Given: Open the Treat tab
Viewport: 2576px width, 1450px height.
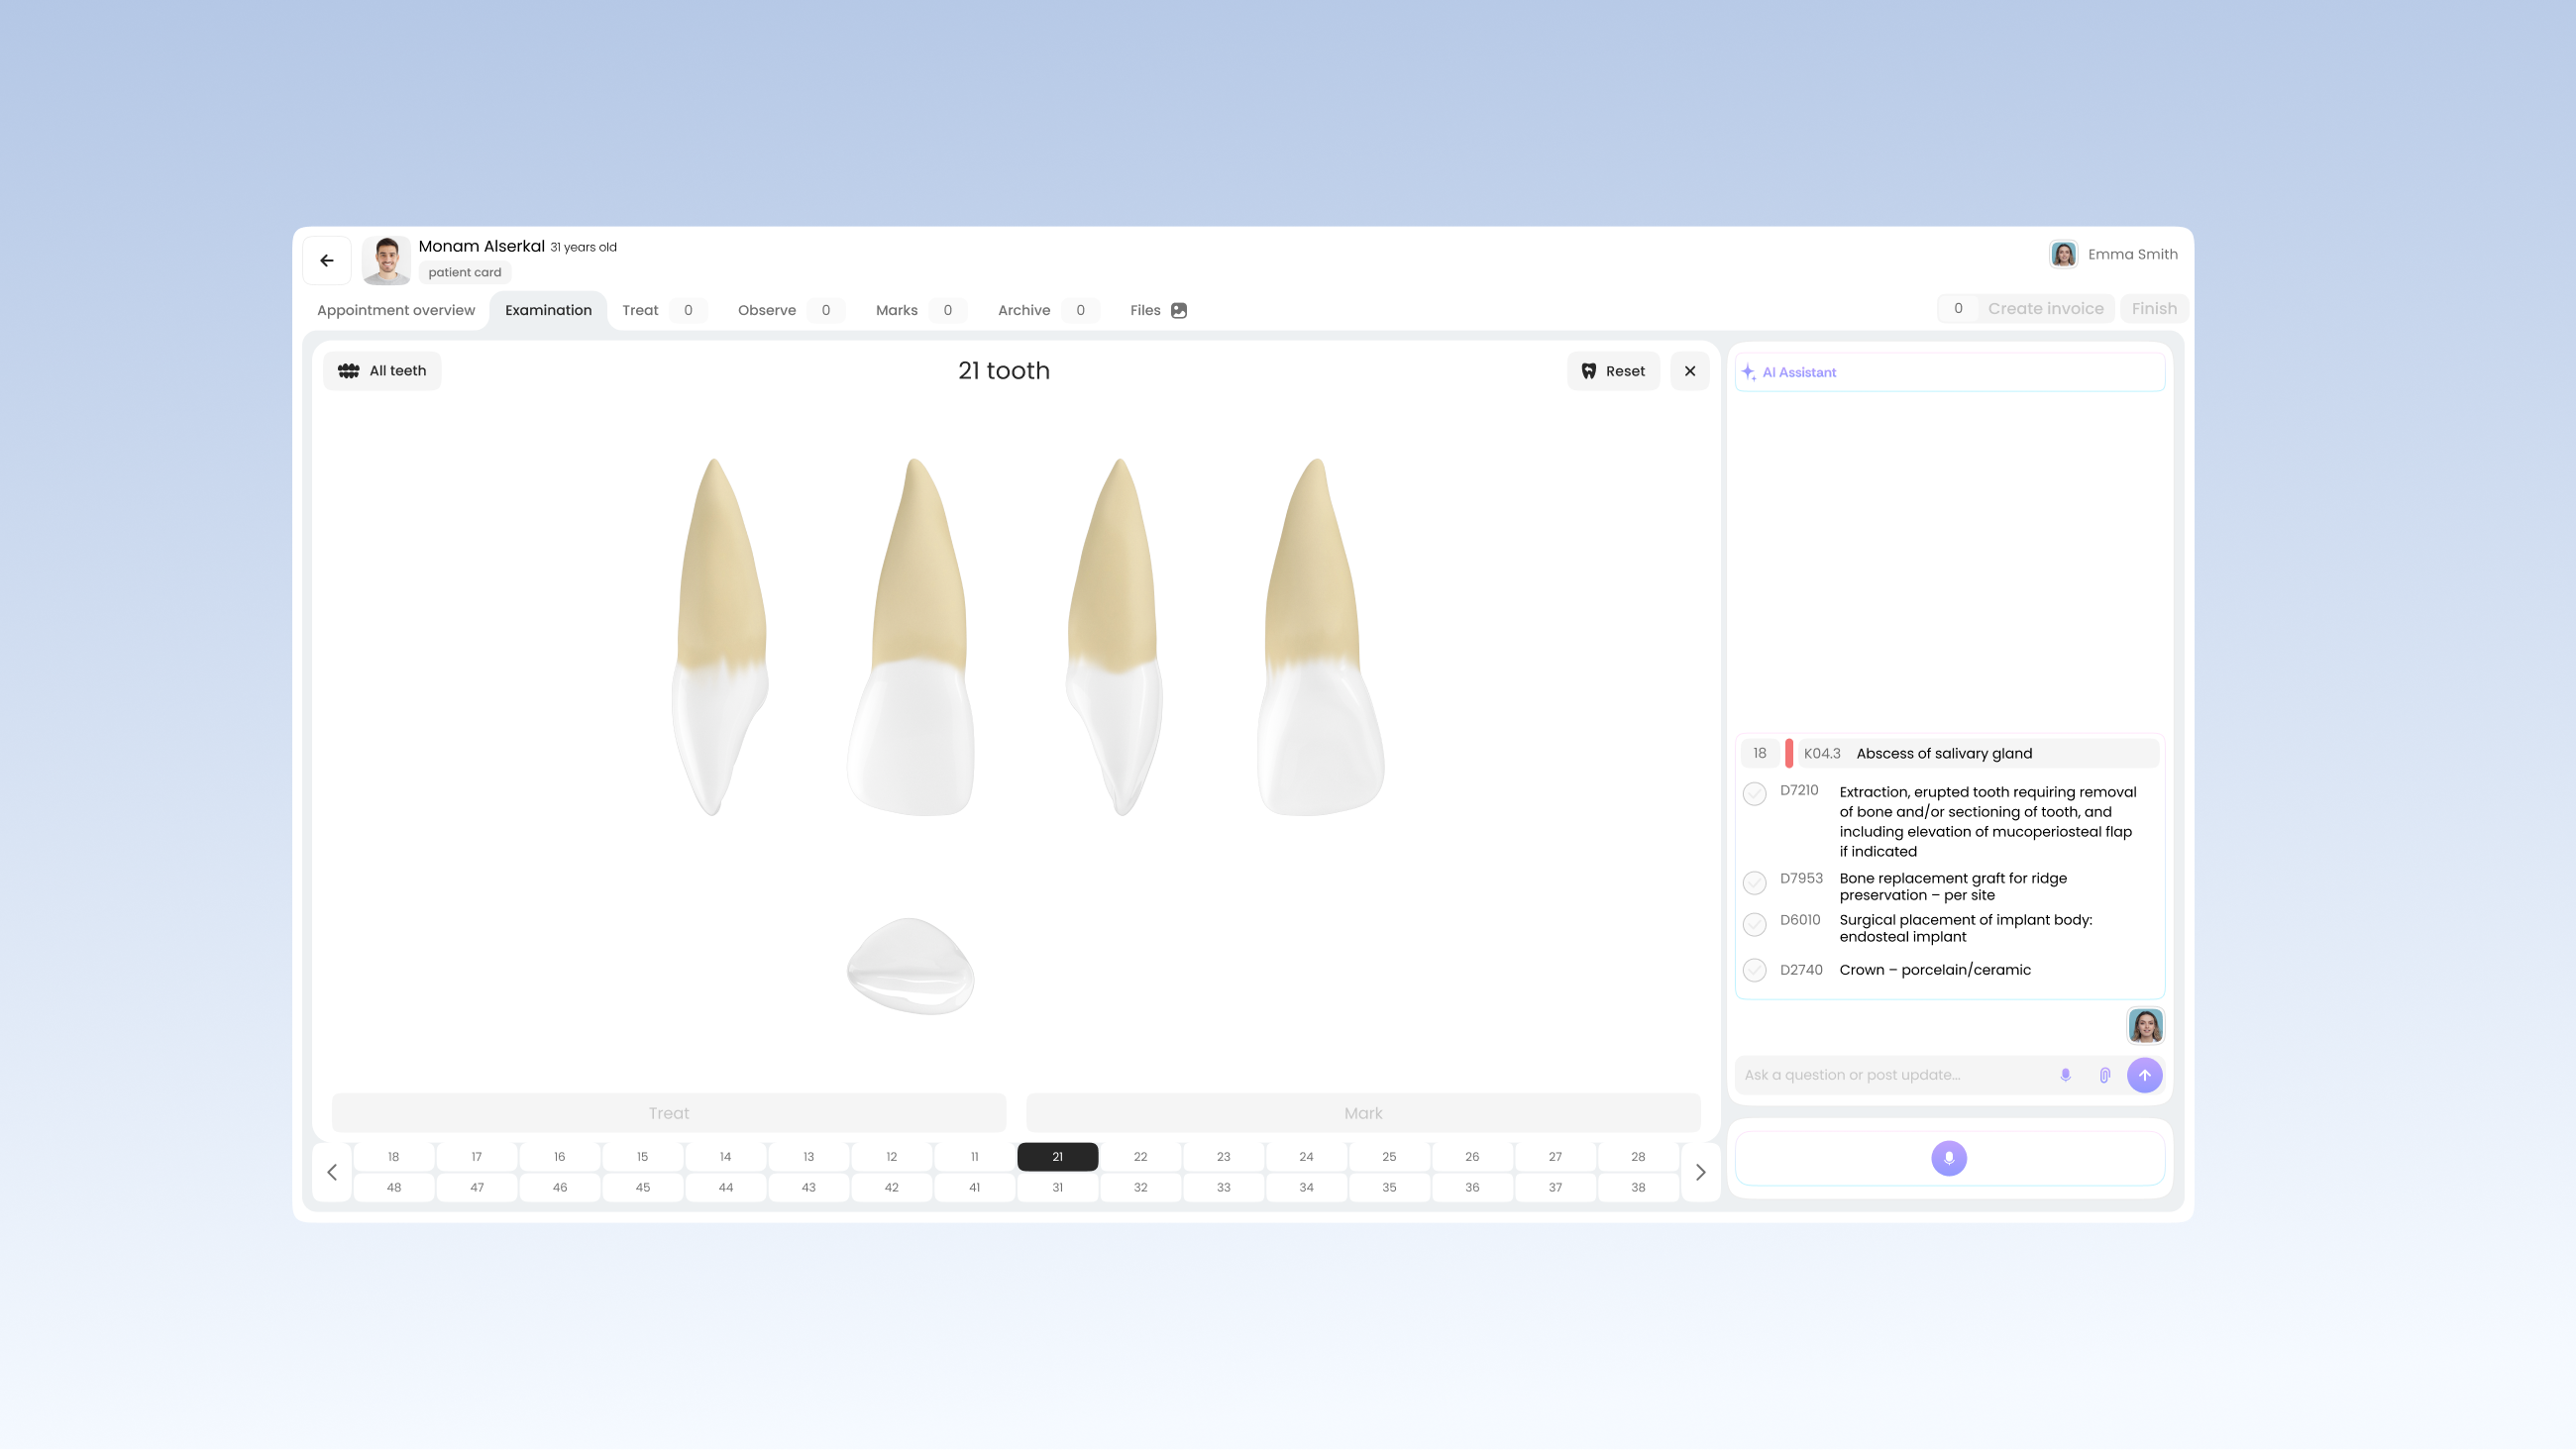Looking at the screenshot, I should coord(663,310).
